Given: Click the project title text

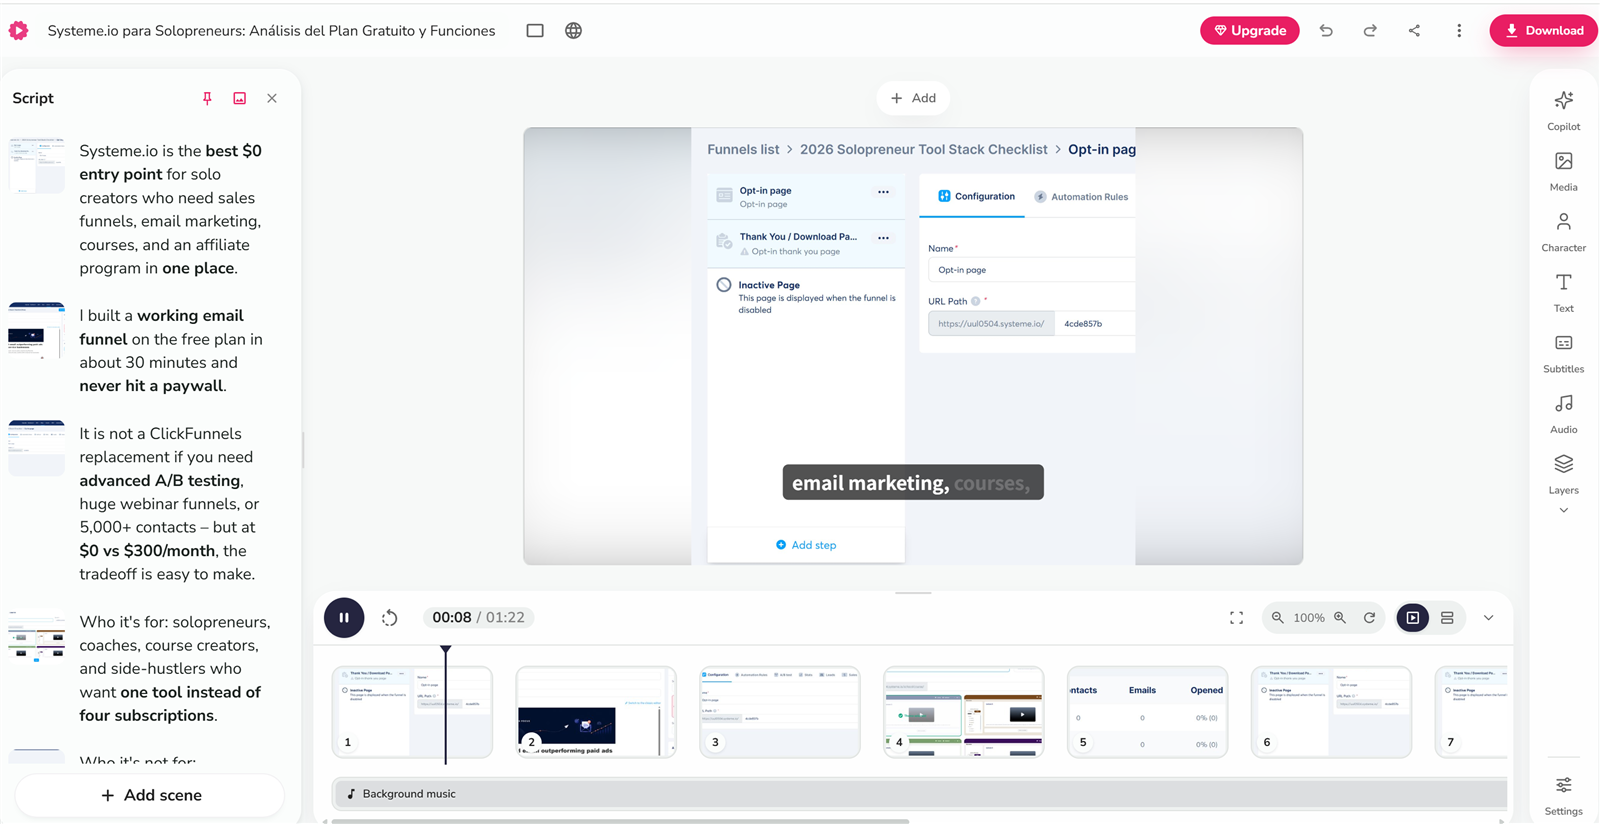Looking at the screenshot, I should point(271,31).
